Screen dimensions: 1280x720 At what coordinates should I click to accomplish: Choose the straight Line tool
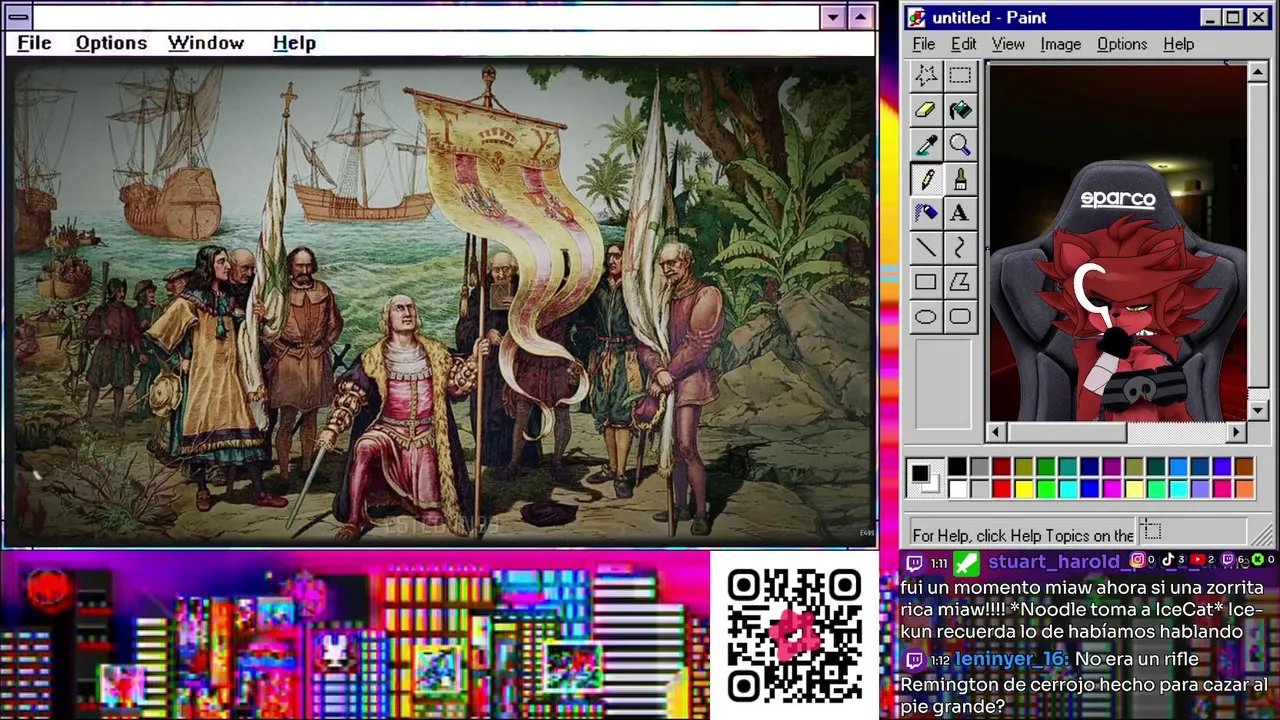tap(925, 248)
